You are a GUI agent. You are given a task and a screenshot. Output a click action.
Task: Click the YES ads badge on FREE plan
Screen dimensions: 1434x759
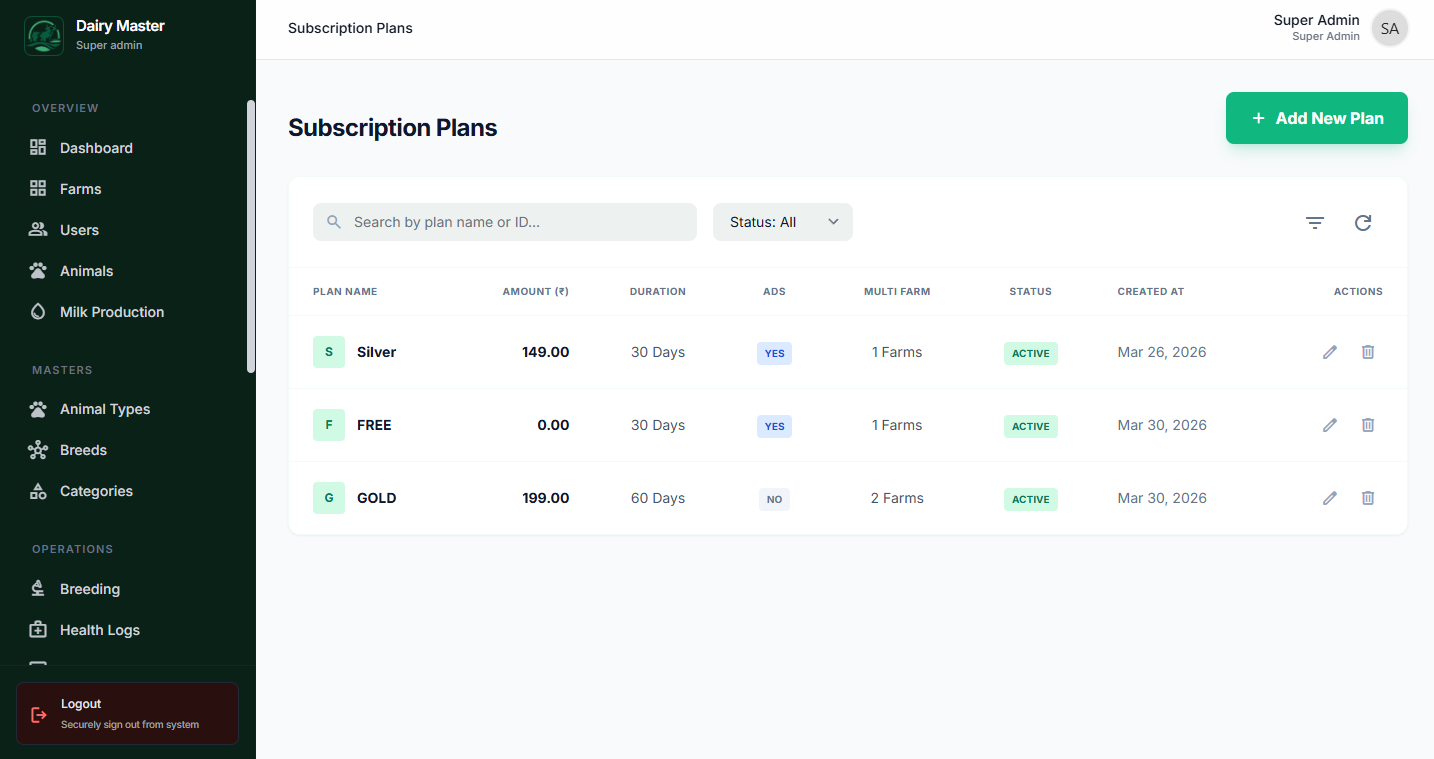coord(774,425)
